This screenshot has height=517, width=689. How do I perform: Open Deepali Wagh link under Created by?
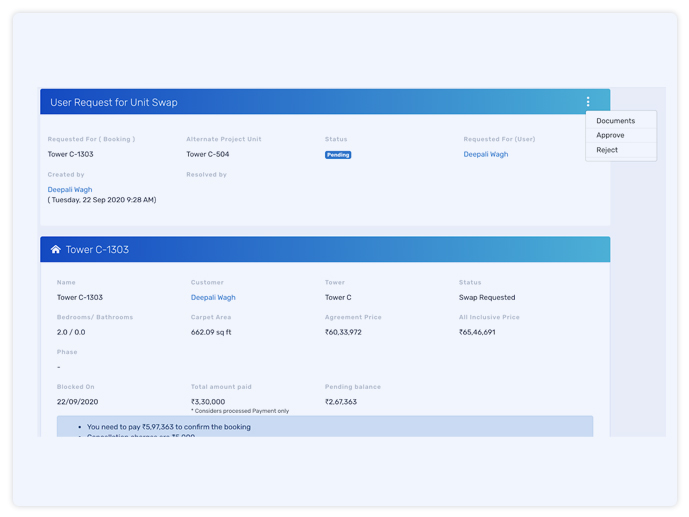click(70, 190)
